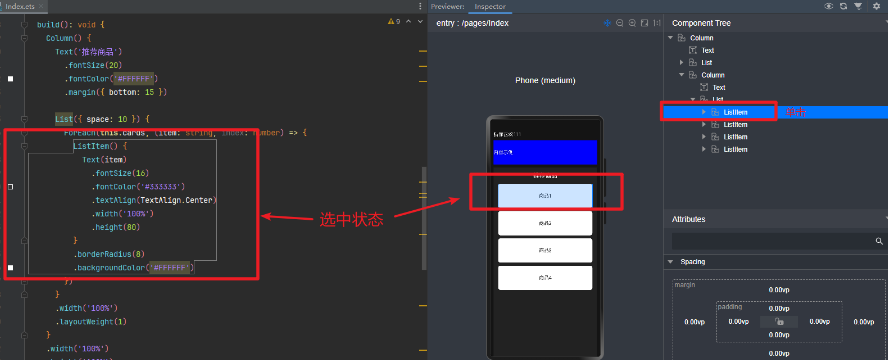
Task: Click the zoom out magnifier icon
Action: click(x=620, y=23)
